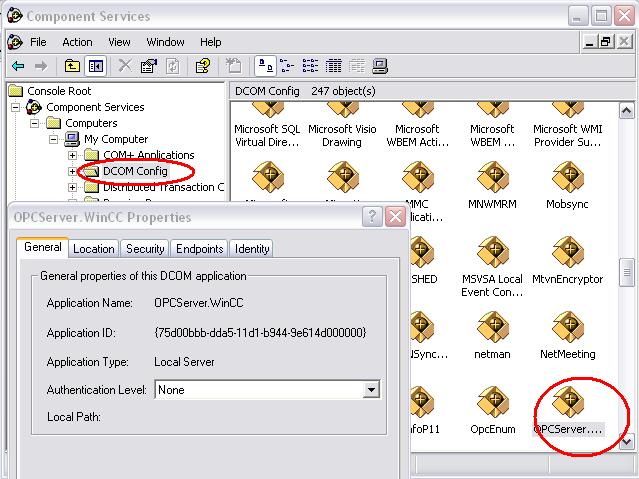Click the Delete X icon in the toolbar
Image resolution: width=639 pixels, height=479 pixels.
[x=125, y=66]
